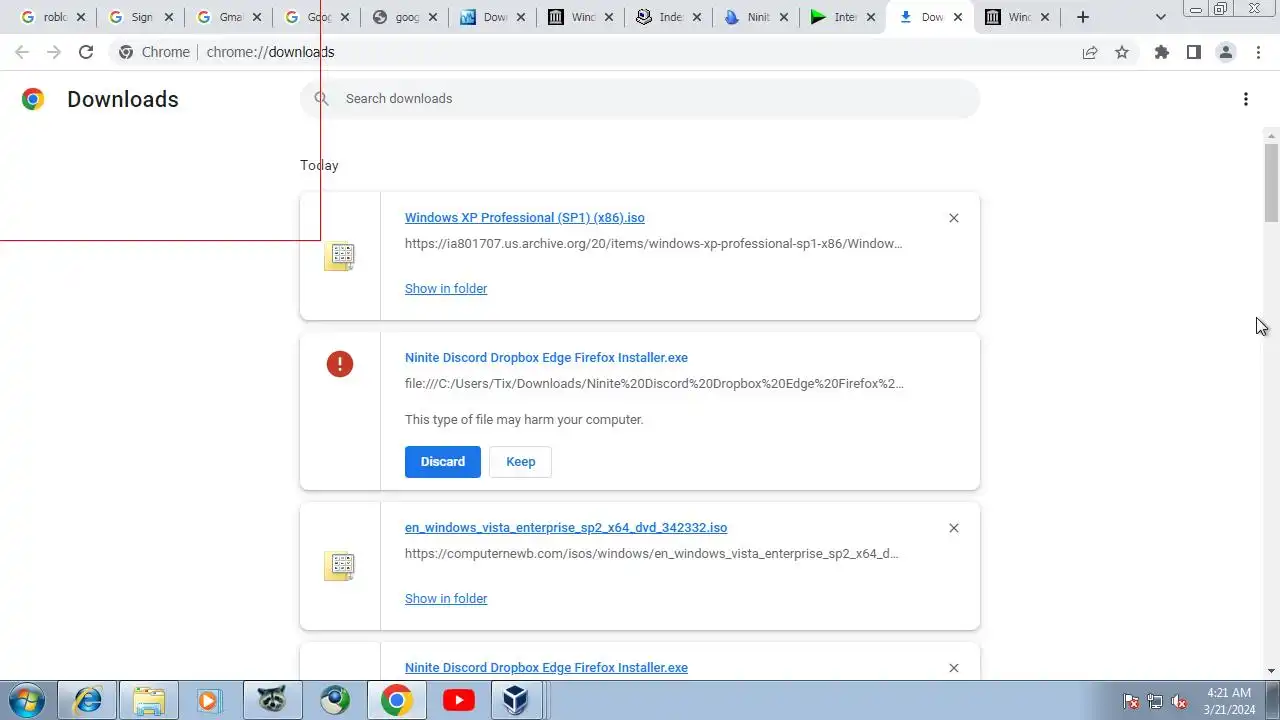Launch Internet Explorer from taskbar
Viewport: 1280px width, 720px height.
pos(87,700)
